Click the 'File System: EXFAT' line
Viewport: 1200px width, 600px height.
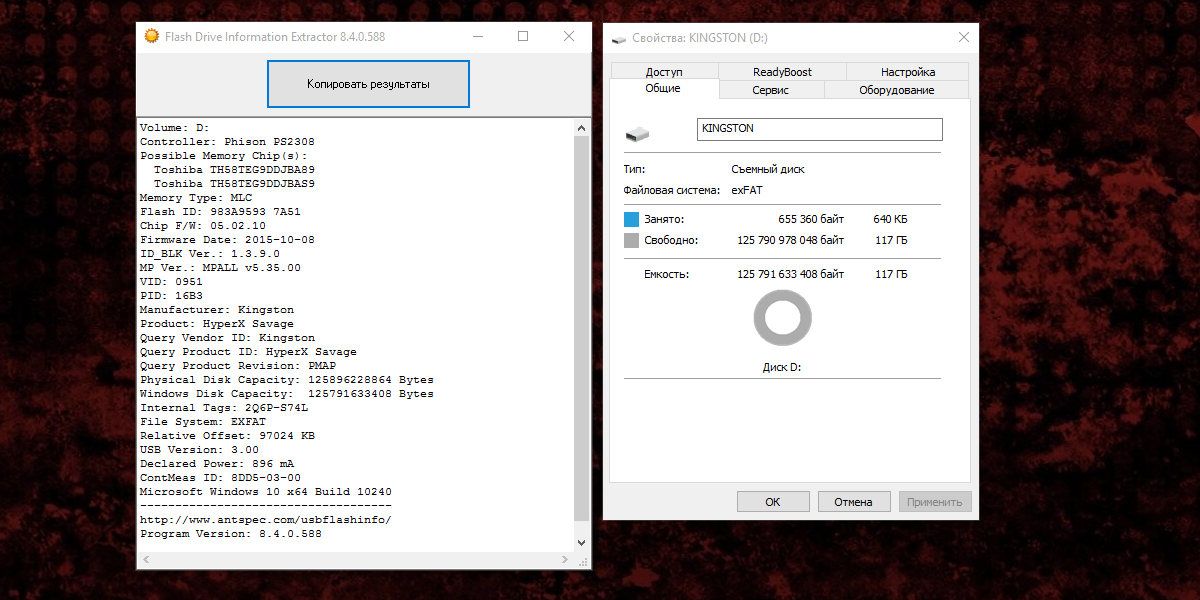(203, 422)
